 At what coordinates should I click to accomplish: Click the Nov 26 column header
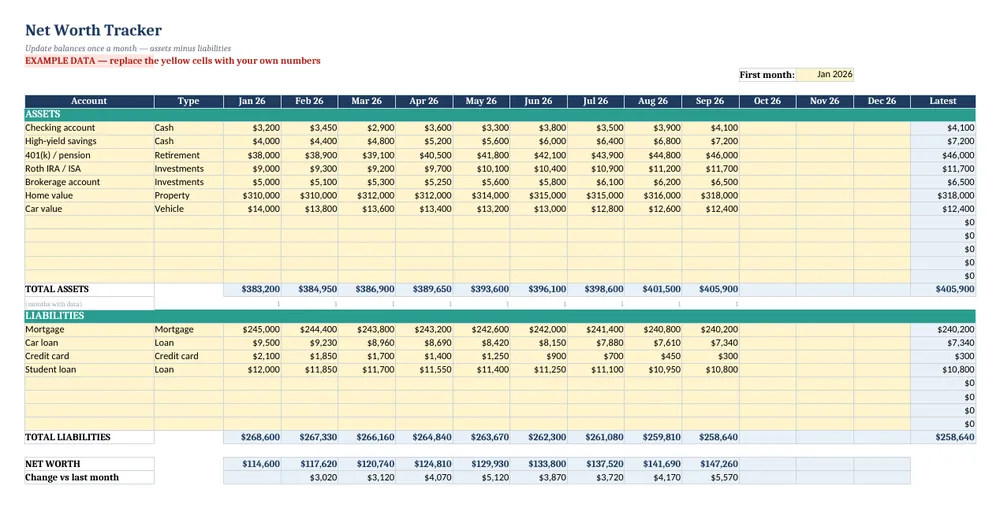coord(825,101)
